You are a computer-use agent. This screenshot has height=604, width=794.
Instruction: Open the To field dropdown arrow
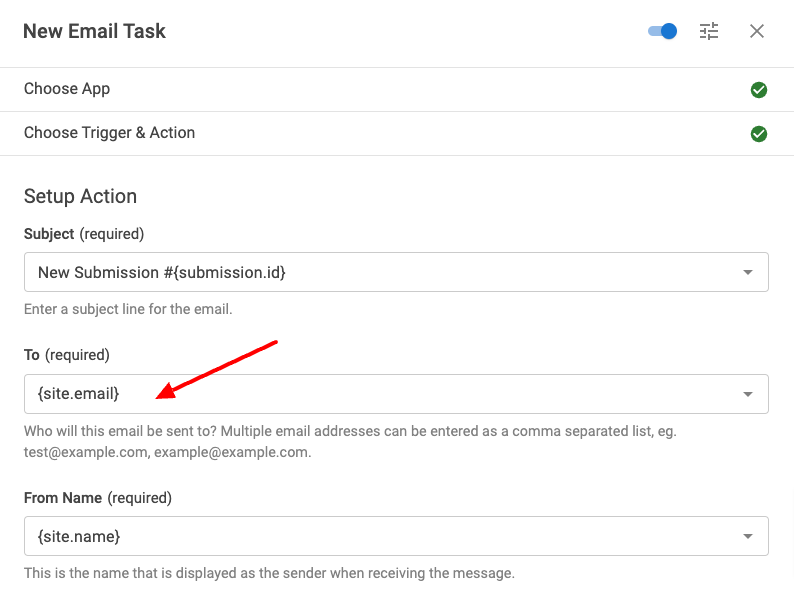(x=748, y=394)
